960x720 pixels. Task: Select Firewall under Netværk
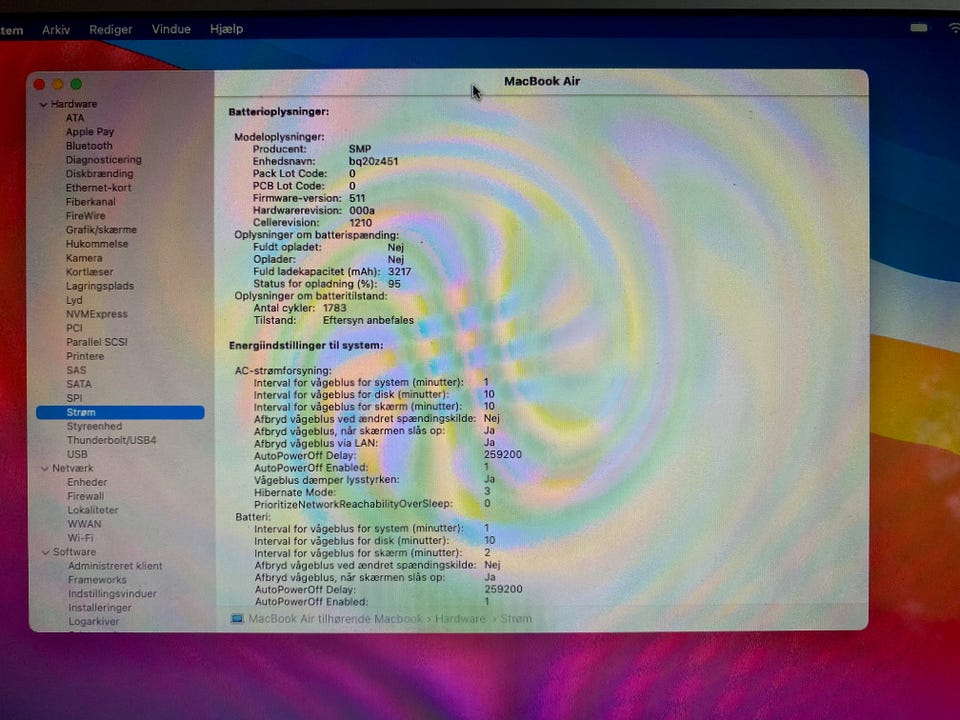pos(86,497)
